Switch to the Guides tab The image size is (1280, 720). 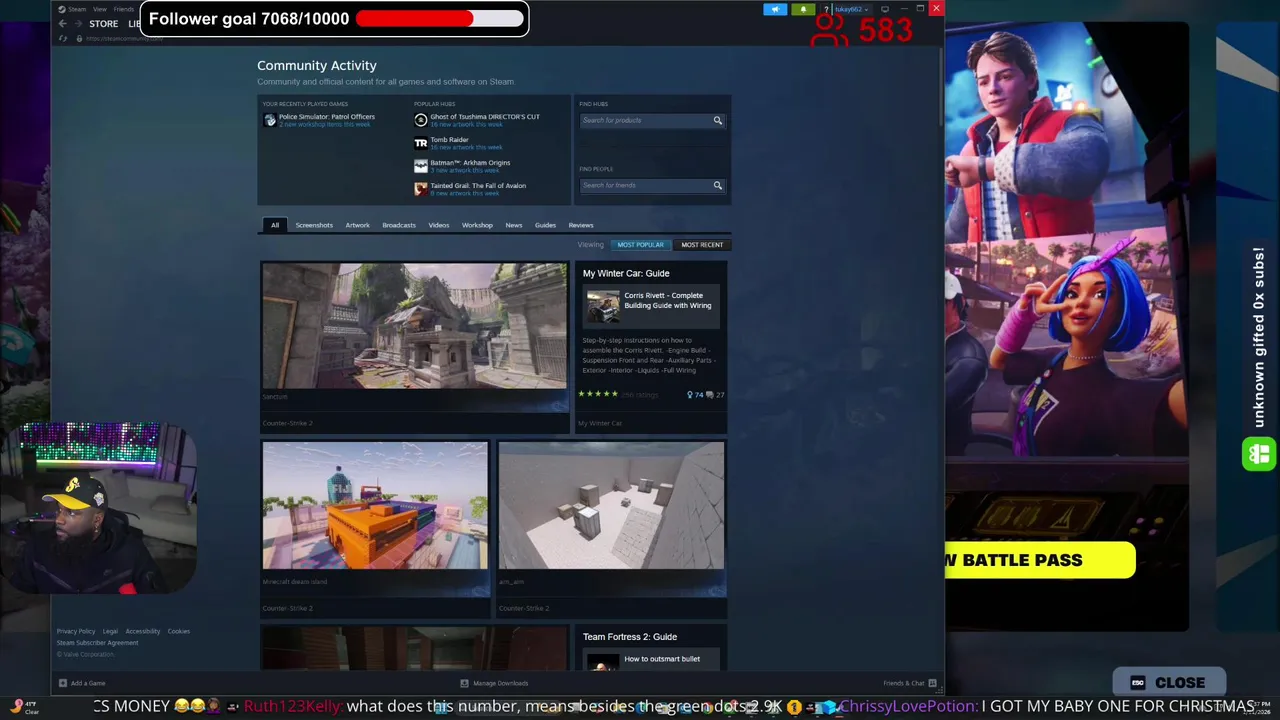[x=545, y=225]
